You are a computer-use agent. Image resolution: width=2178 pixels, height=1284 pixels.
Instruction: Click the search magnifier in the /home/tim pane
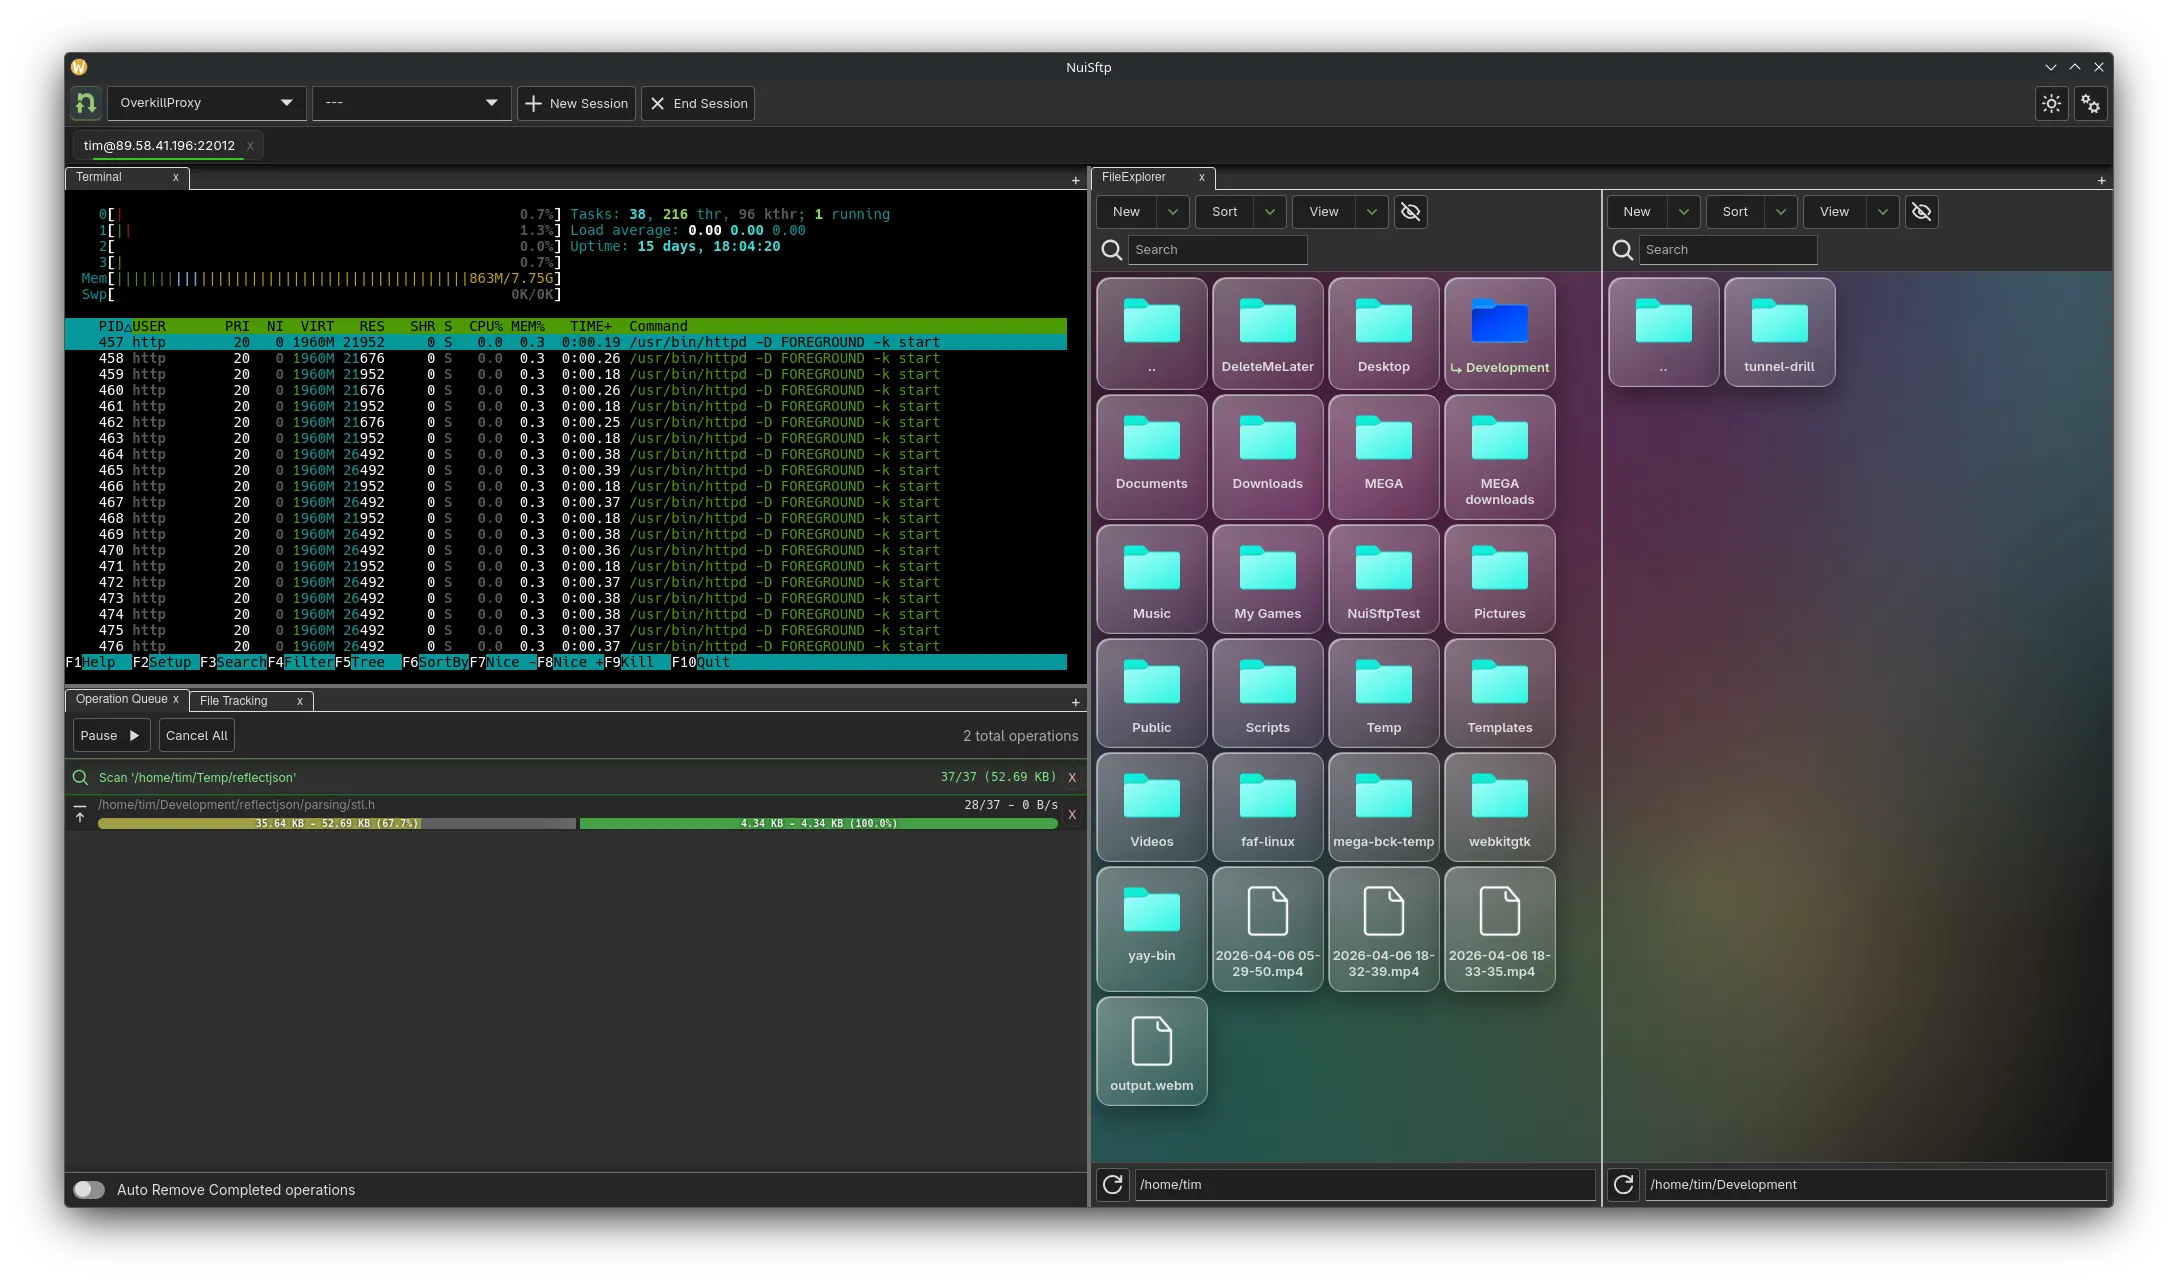(x=1111, y=250)
